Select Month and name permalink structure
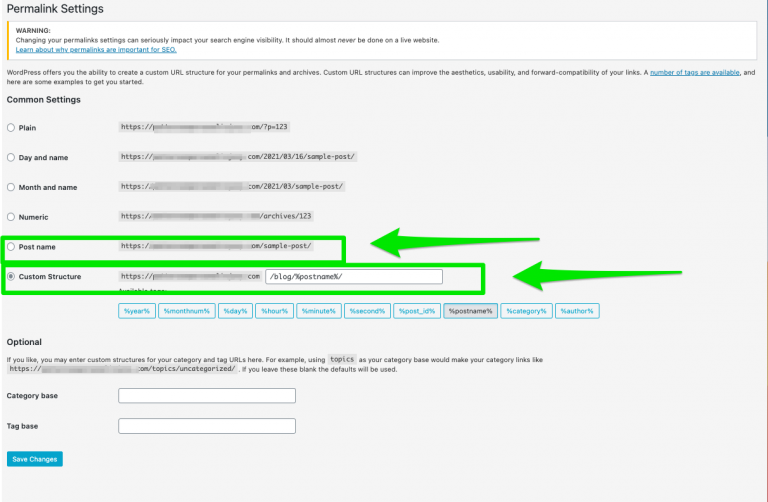 point(11,187)
